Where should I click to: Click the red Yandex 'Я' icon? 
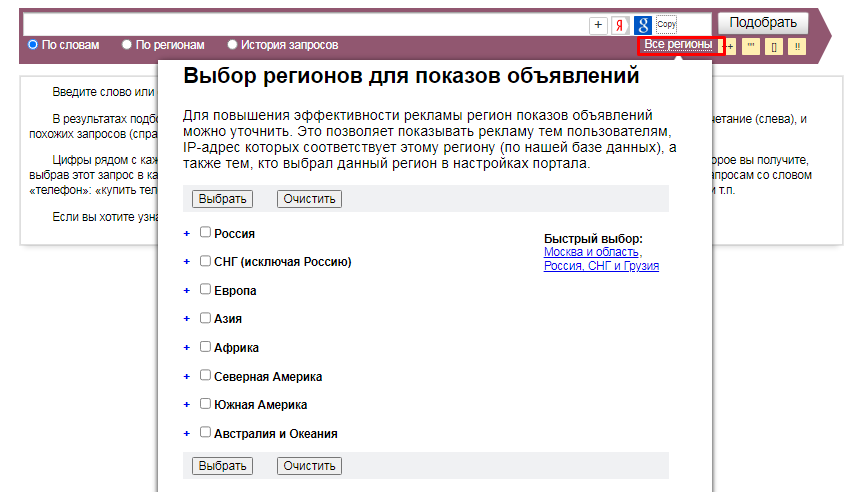pyautogui.click(x=621, y=25)
